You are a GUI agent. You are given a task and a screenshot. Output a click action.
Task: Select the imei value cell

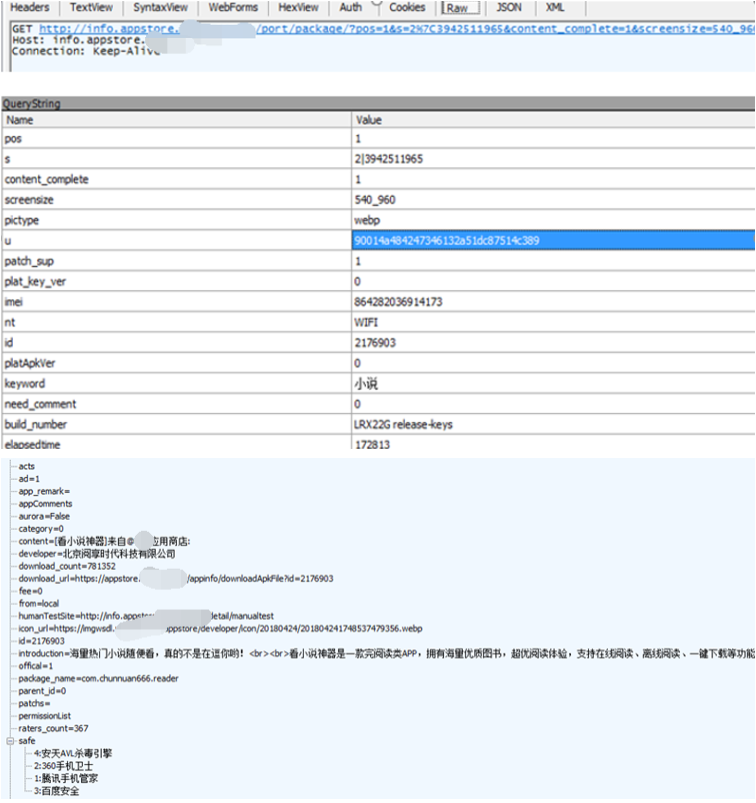pyautogui.click(x=553, y=302)
